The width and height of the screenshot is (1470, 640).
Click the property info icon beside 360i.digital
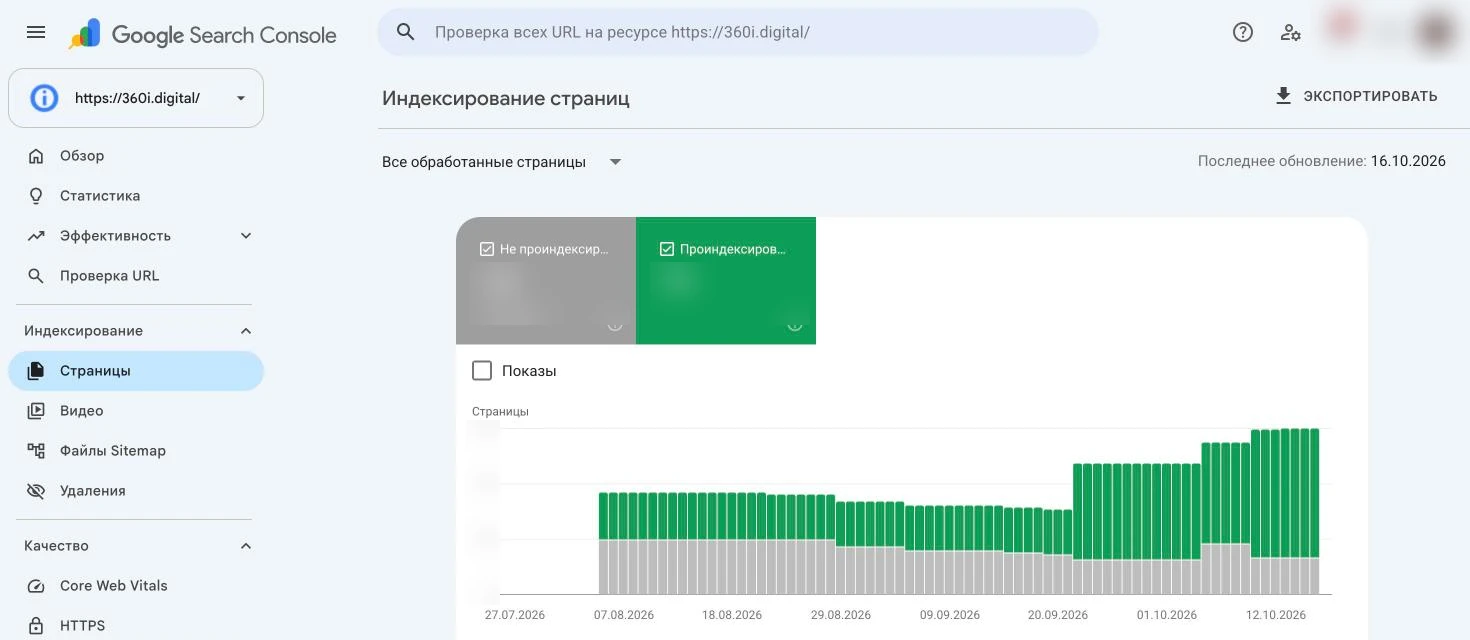pos(44,98)
